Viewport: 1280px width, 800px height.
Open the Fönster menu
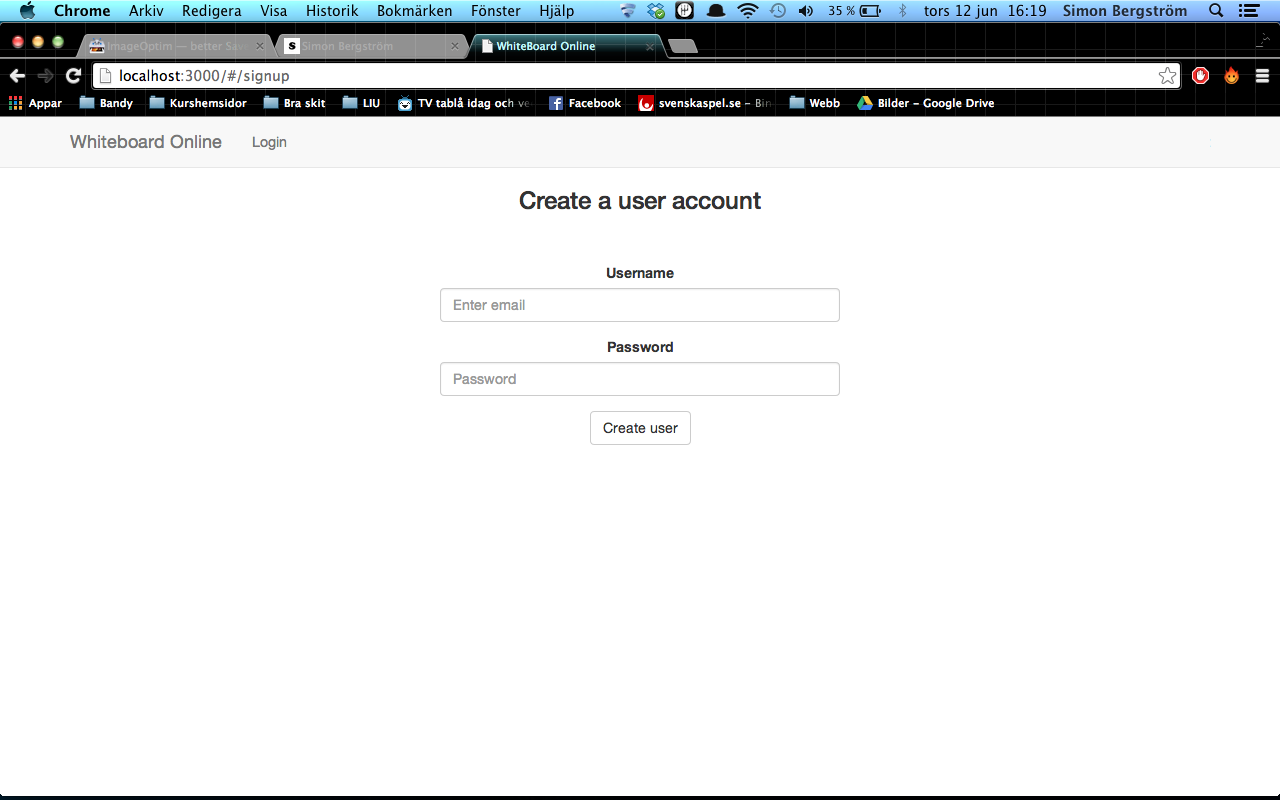(496, 11)
